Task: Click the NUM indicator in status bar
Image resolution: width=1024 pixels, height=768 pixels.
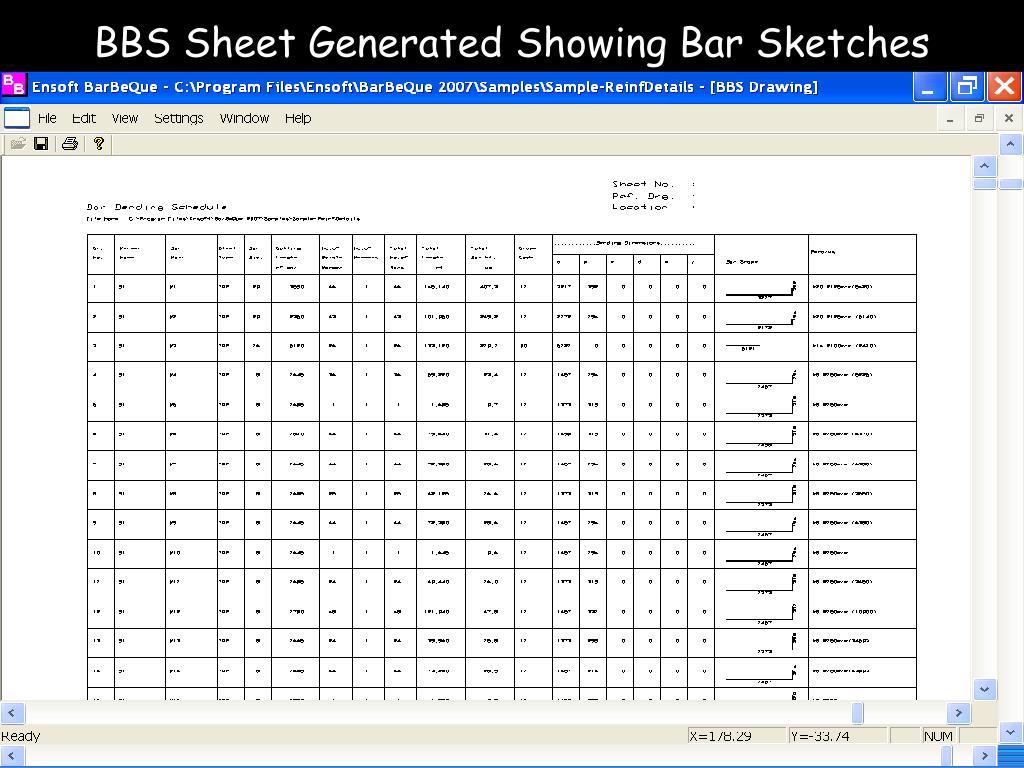Action: tap(938, 736)
